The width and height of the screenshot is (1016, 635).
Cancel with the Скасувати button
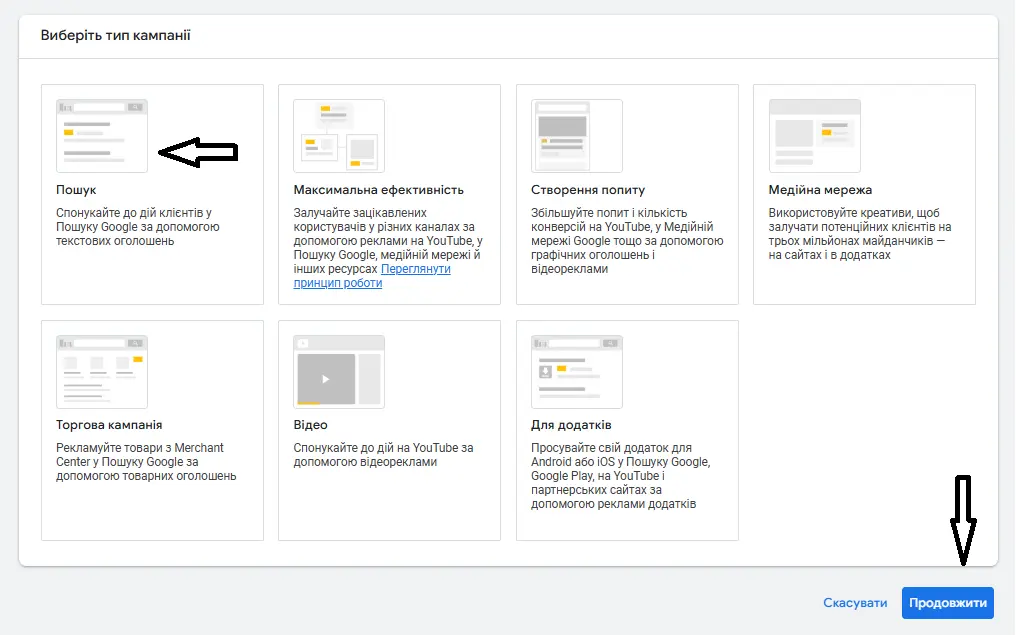(855, 603)
